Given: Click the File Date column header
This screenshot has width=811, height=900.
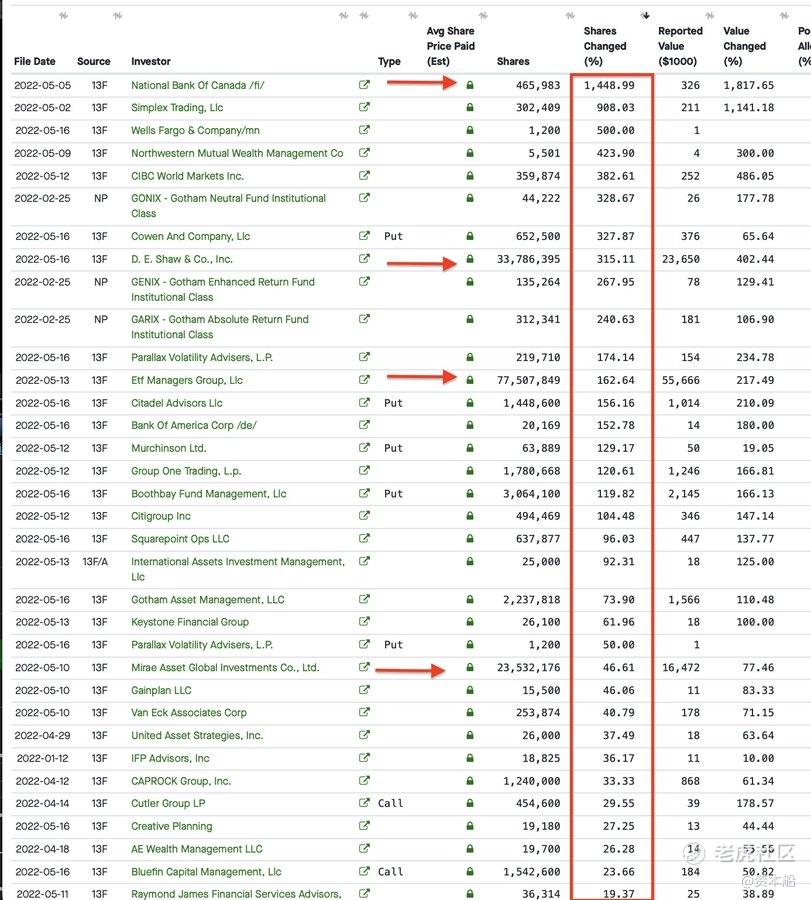Looking at the screenshot, I should click(x=34, y=61).
